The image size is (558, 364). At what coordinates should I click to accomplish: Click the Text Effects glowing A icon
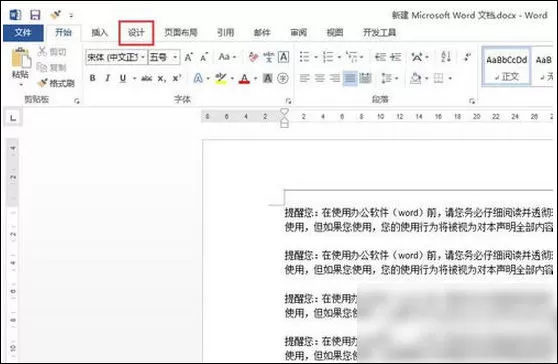tap(198, 78)
